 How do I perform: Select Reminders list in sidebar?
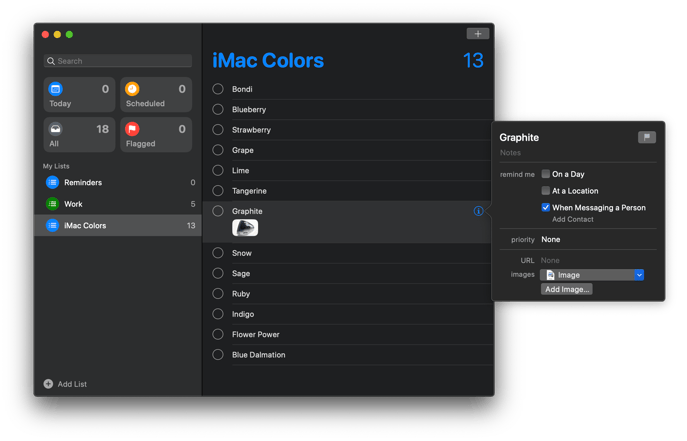point(118,182)
